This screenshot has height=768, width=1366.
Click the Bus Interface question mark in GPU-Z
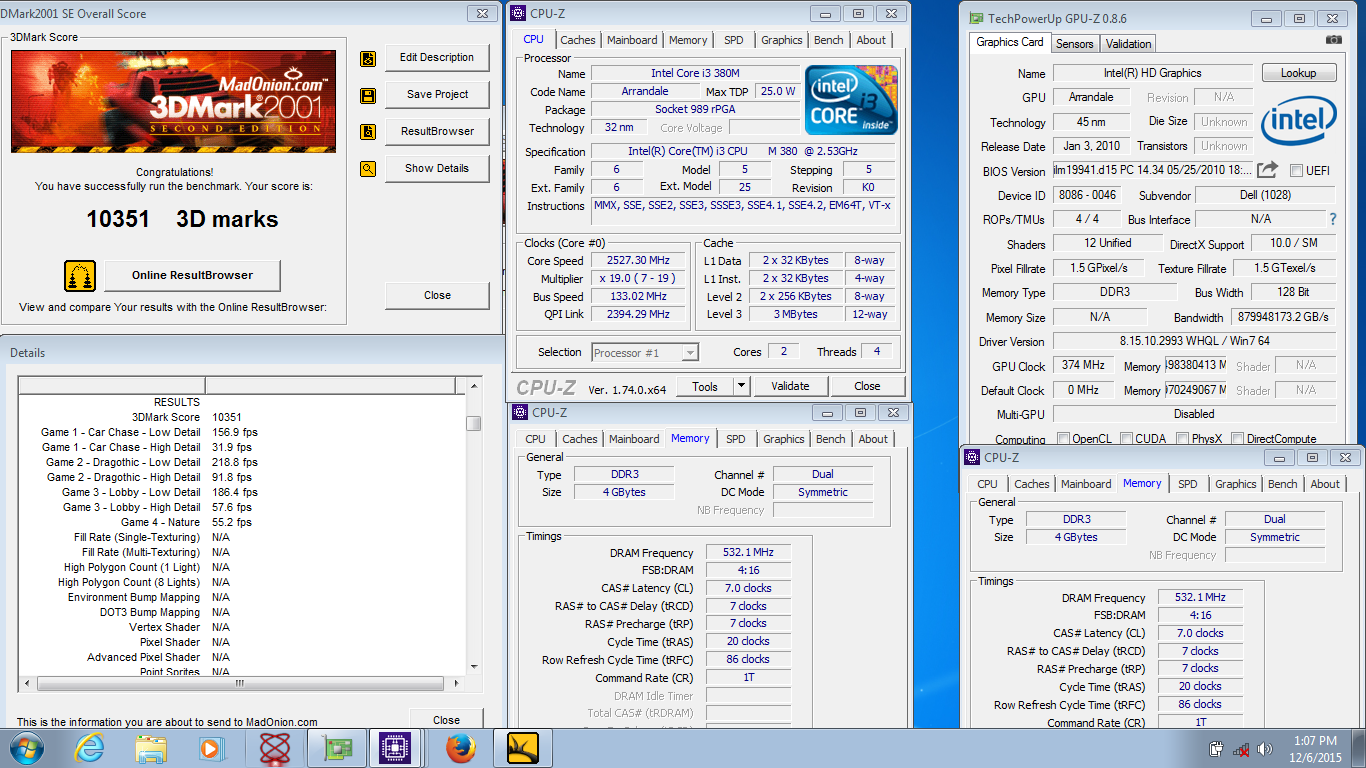pyautogui.click(x=1332, y=219)
